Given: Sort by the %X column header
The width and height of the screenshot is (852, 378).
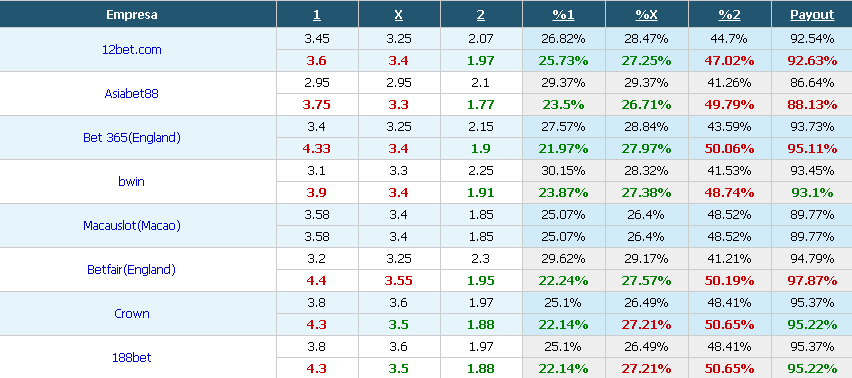Looking at the screenshot, I should pos(647,15).
